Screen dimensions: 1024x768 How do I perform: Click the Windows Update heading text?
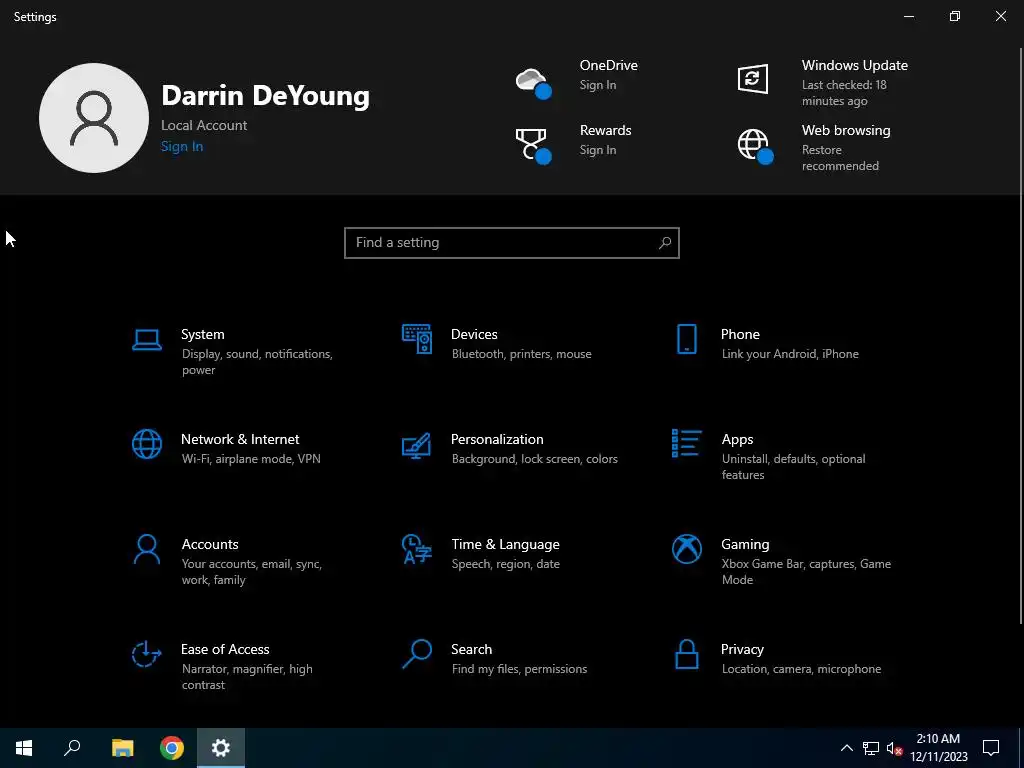pos(855,65)
